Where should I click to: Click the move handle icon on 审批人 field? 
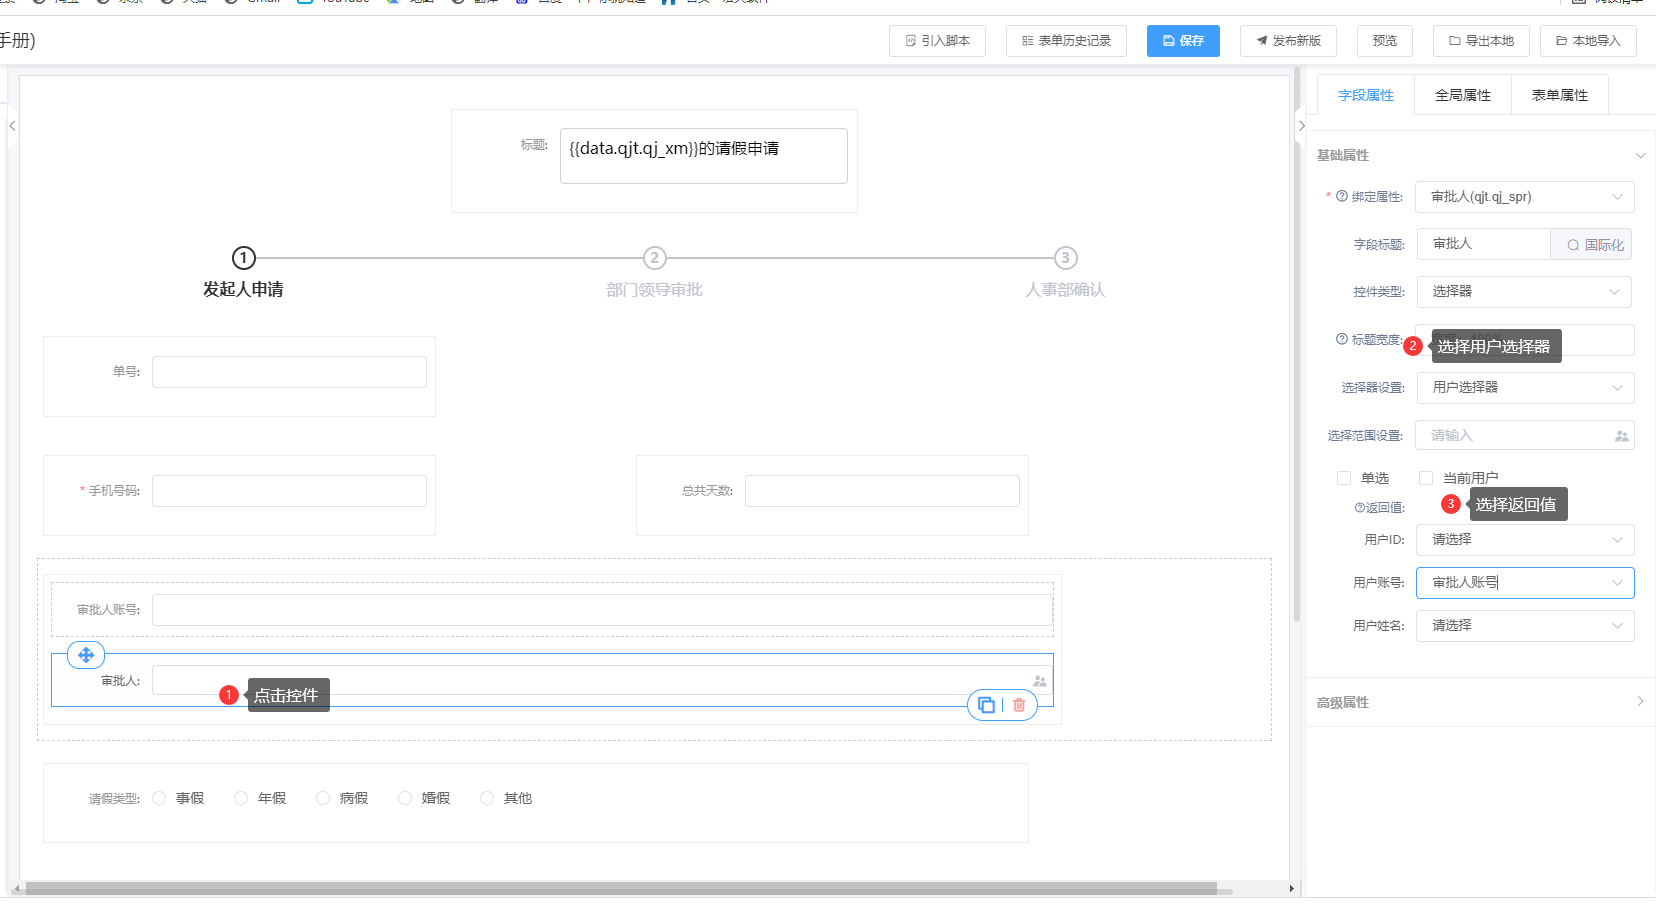pyautogui.click(x=86, y=655)
